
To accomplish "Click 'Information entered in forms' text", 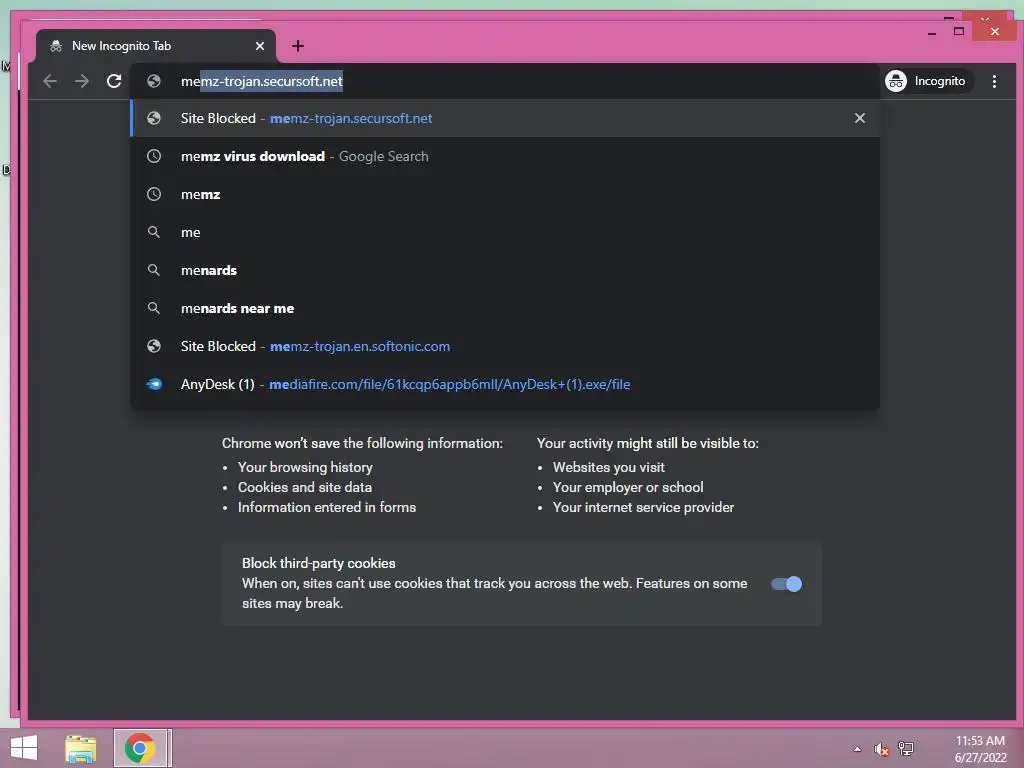I will [x=327, y=507].
